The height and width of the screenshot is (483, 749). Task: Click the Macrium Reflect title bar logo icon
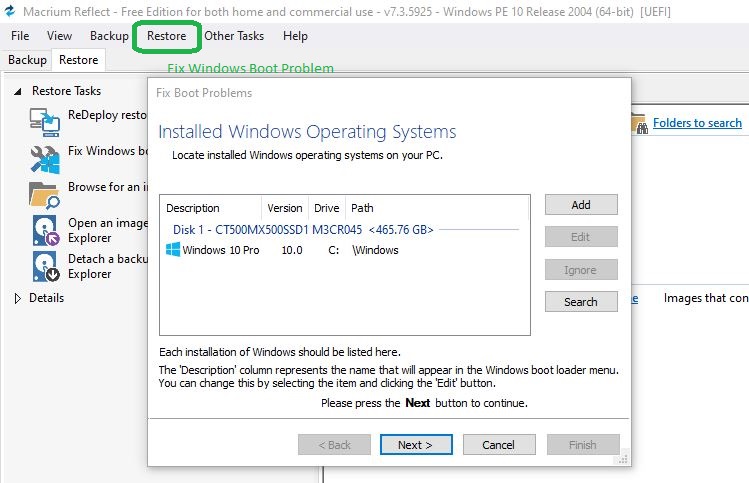[9, 11]
